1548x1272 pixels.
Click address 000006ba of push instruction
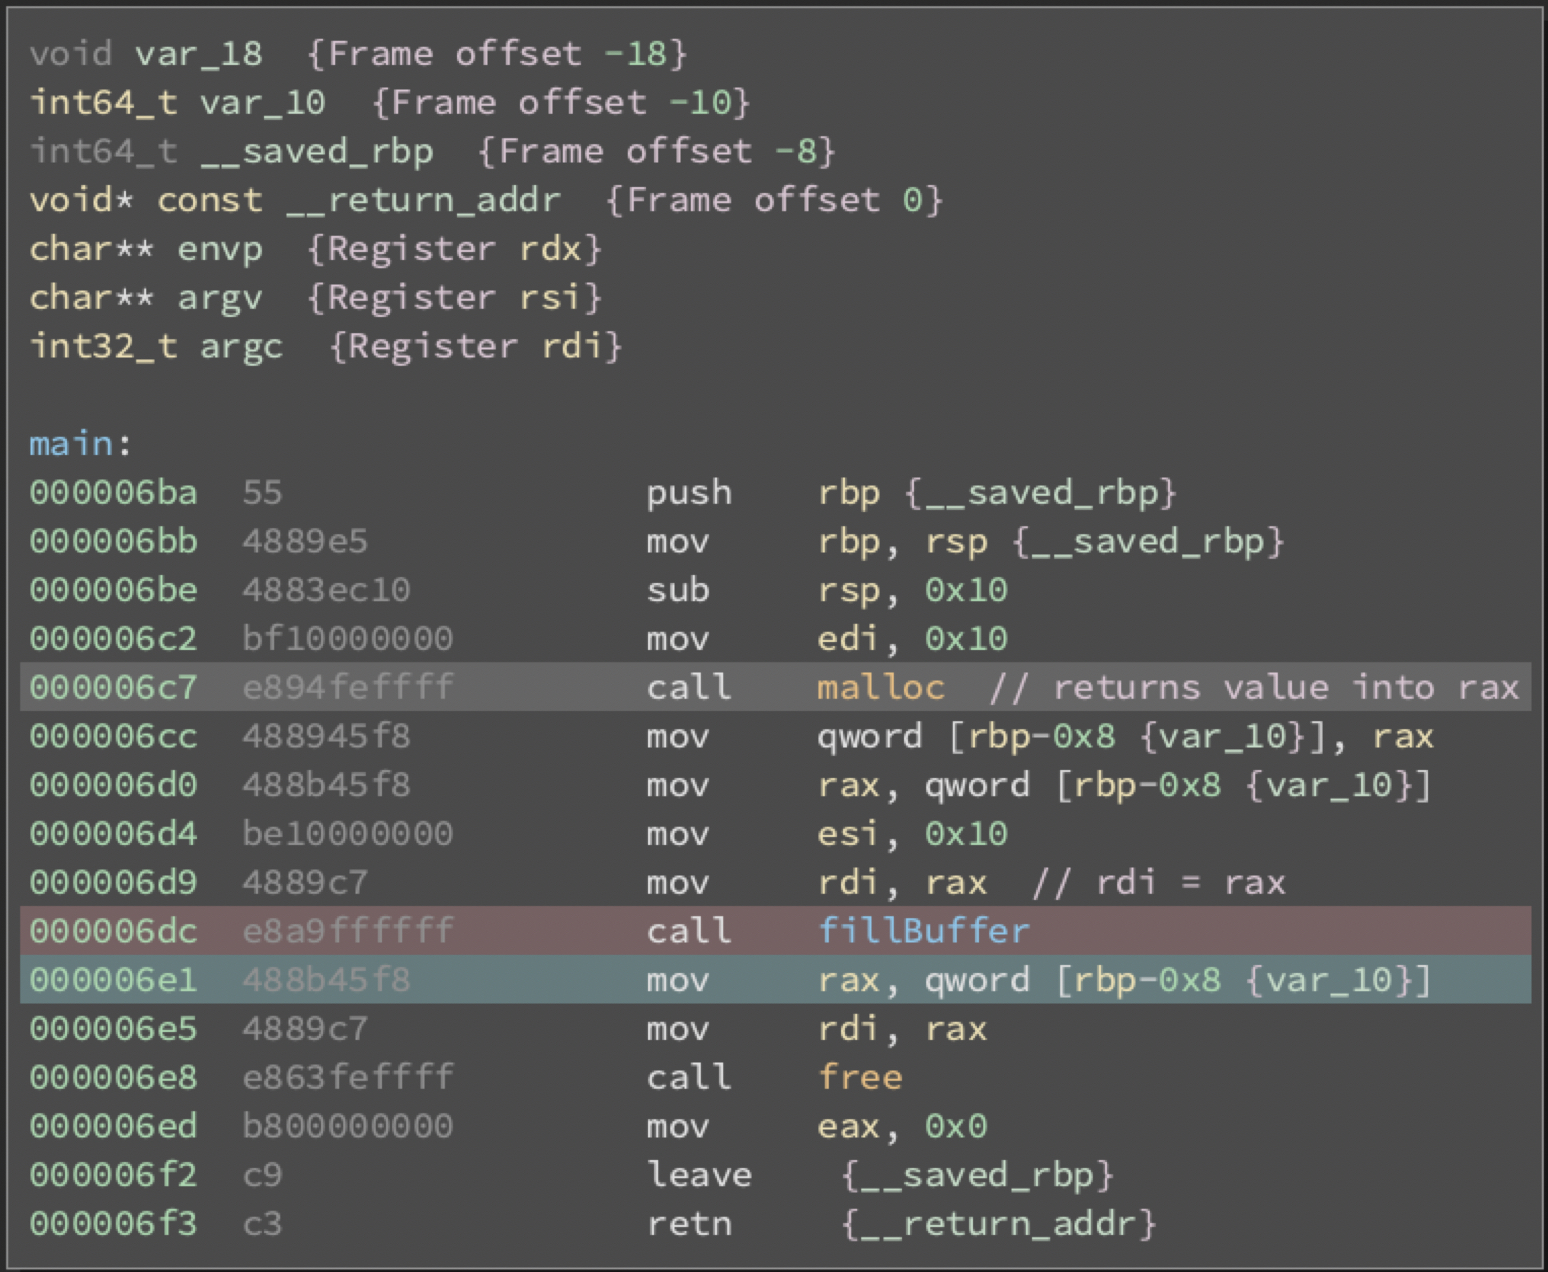pos(113,493)
